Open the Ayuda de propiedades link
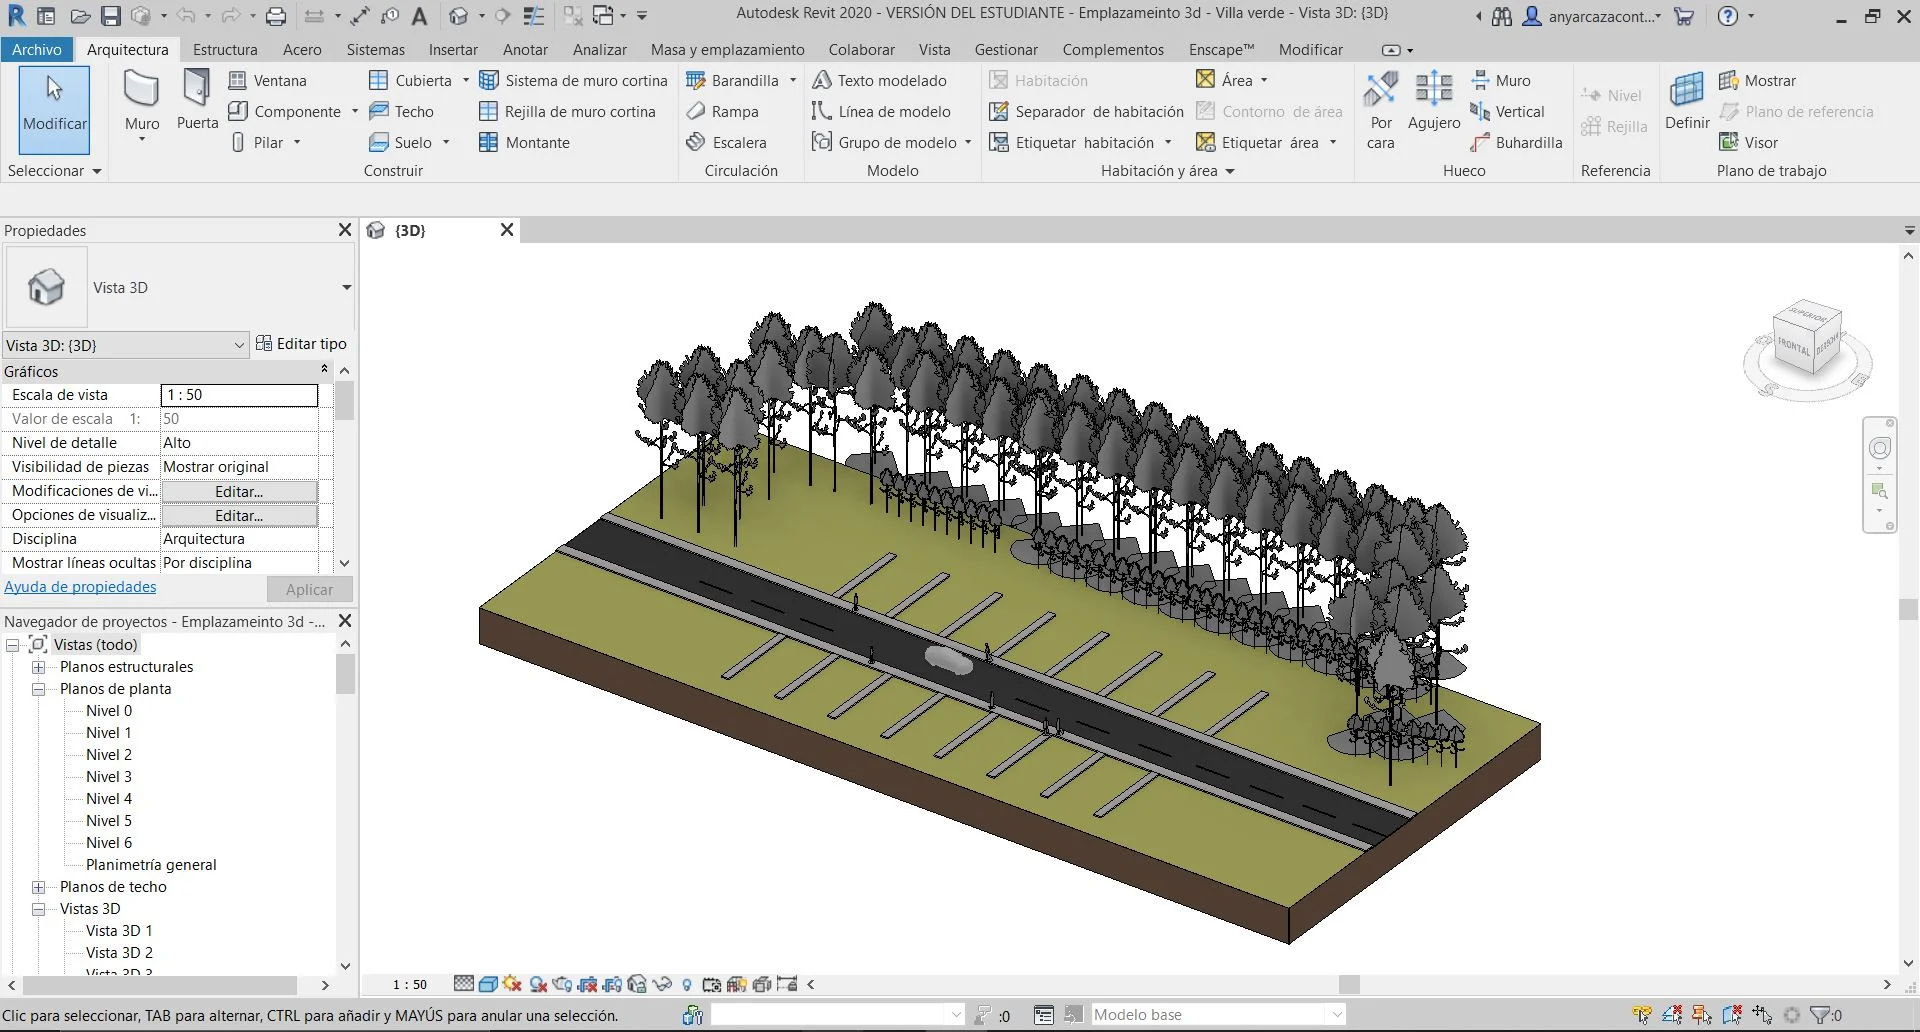 80,587
